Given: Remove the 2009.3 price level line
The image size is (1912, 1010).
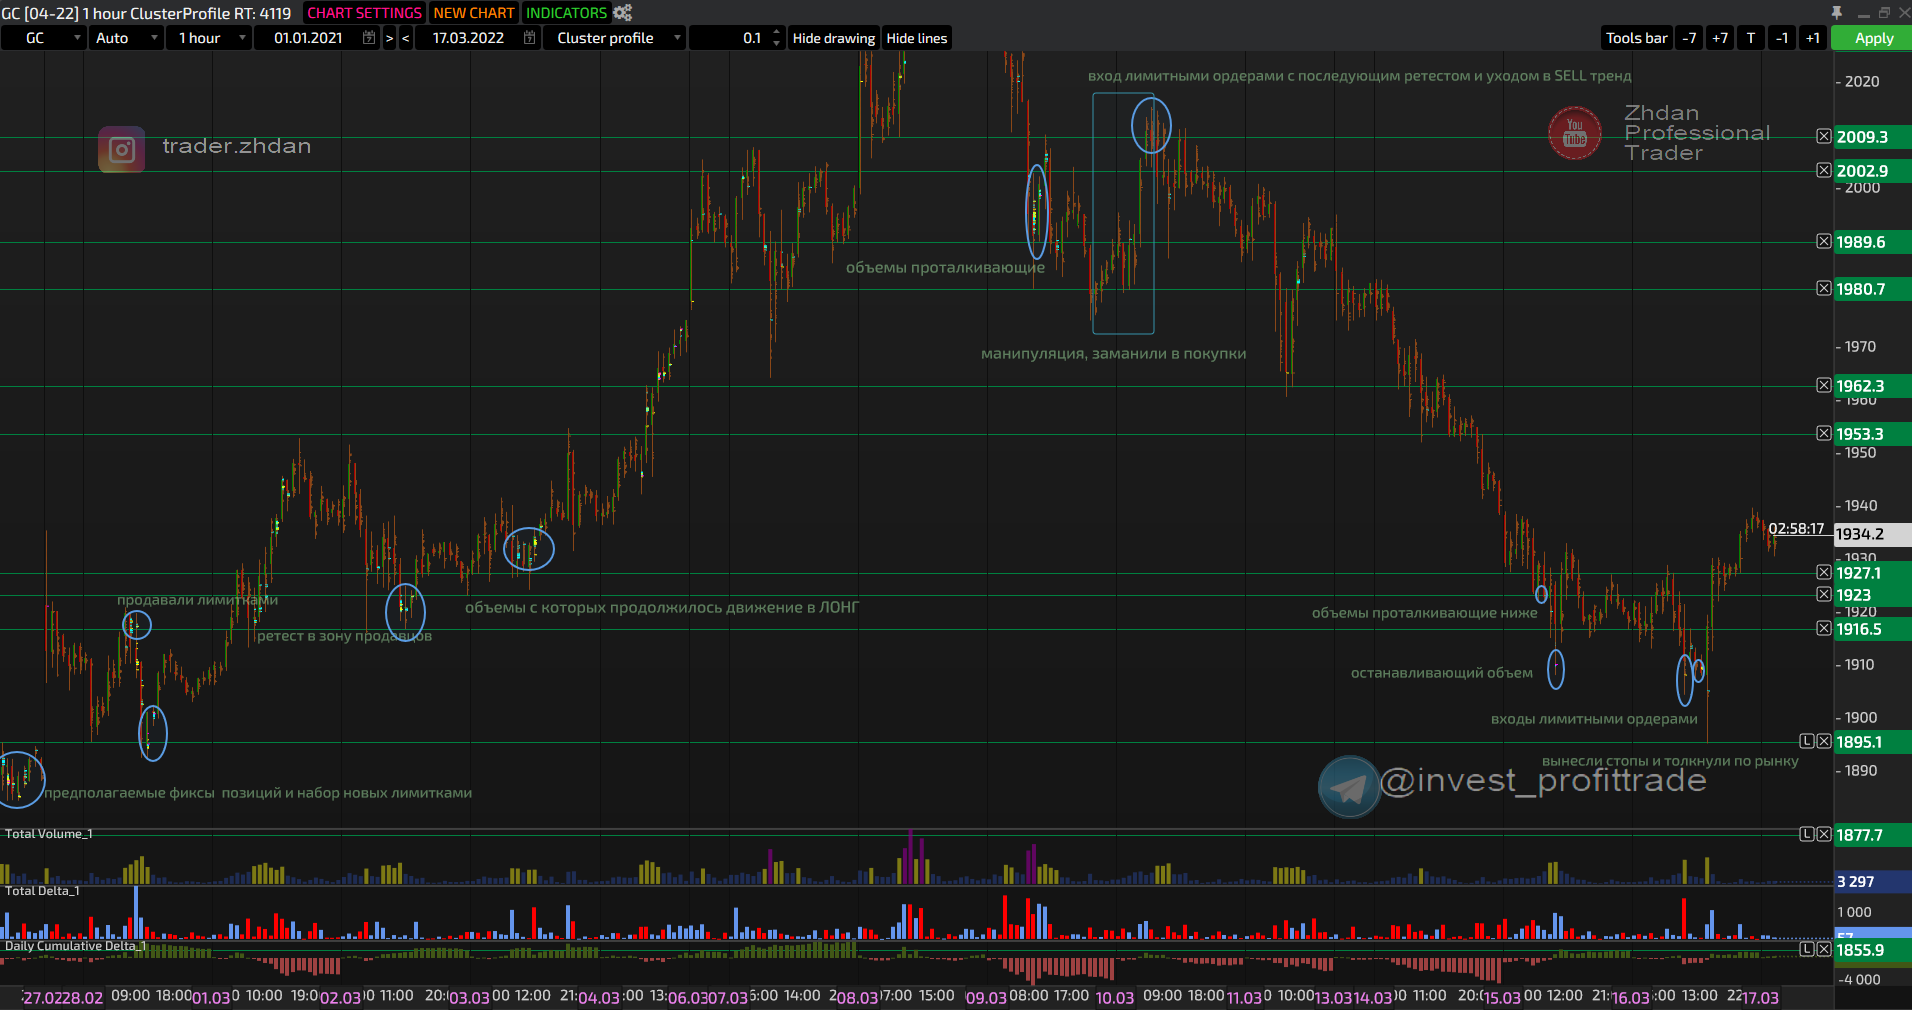Looking at the screenshot, I should pyautogui.click(x=1824, y=137).
